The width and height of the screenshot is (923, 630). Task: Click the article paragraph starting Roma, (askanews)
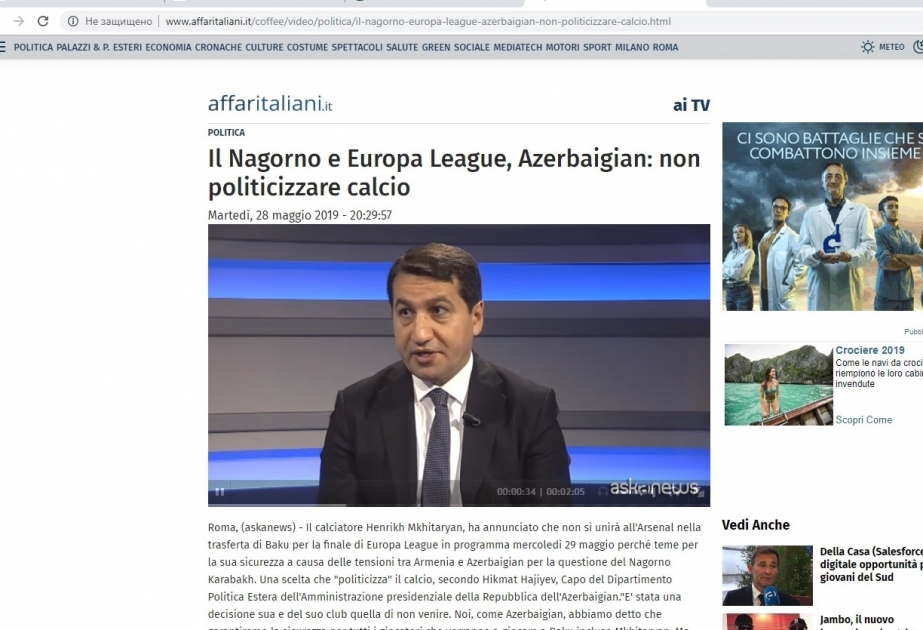(454, 577)
